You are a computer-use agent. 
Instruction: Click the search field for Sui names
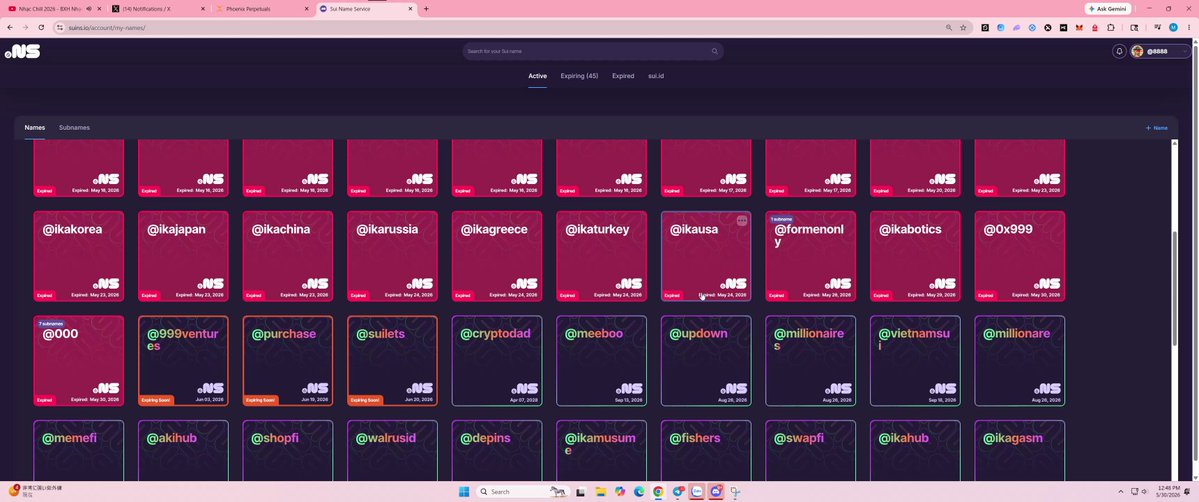click(x=593, y=51)
